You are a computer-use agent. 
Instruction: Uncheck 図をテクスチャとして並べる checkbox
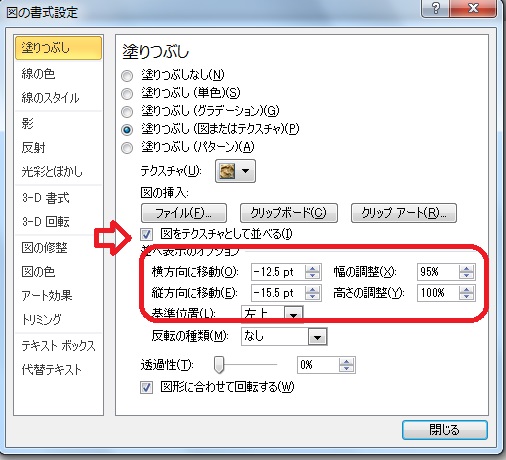[146, 235]
